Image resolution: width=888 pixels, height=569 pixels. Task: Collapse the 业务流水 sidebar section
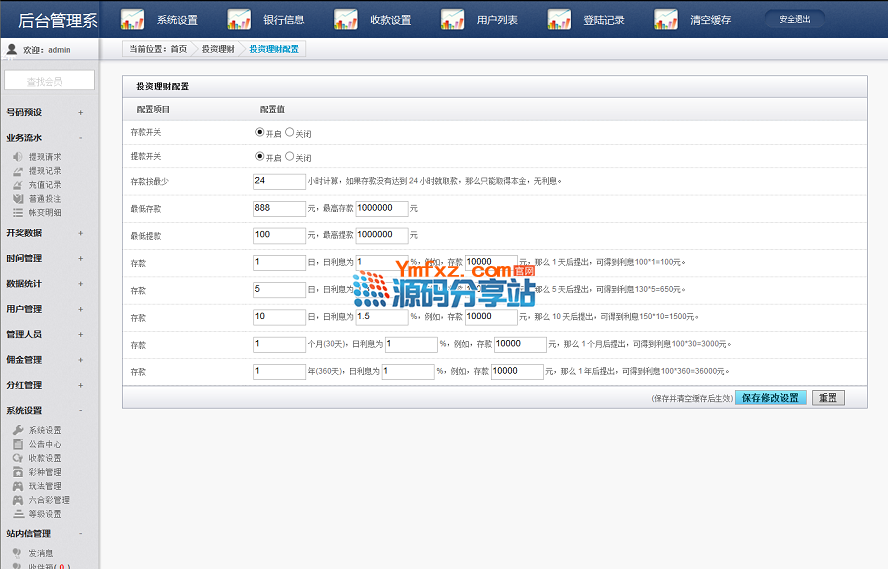tap(81, 138)
